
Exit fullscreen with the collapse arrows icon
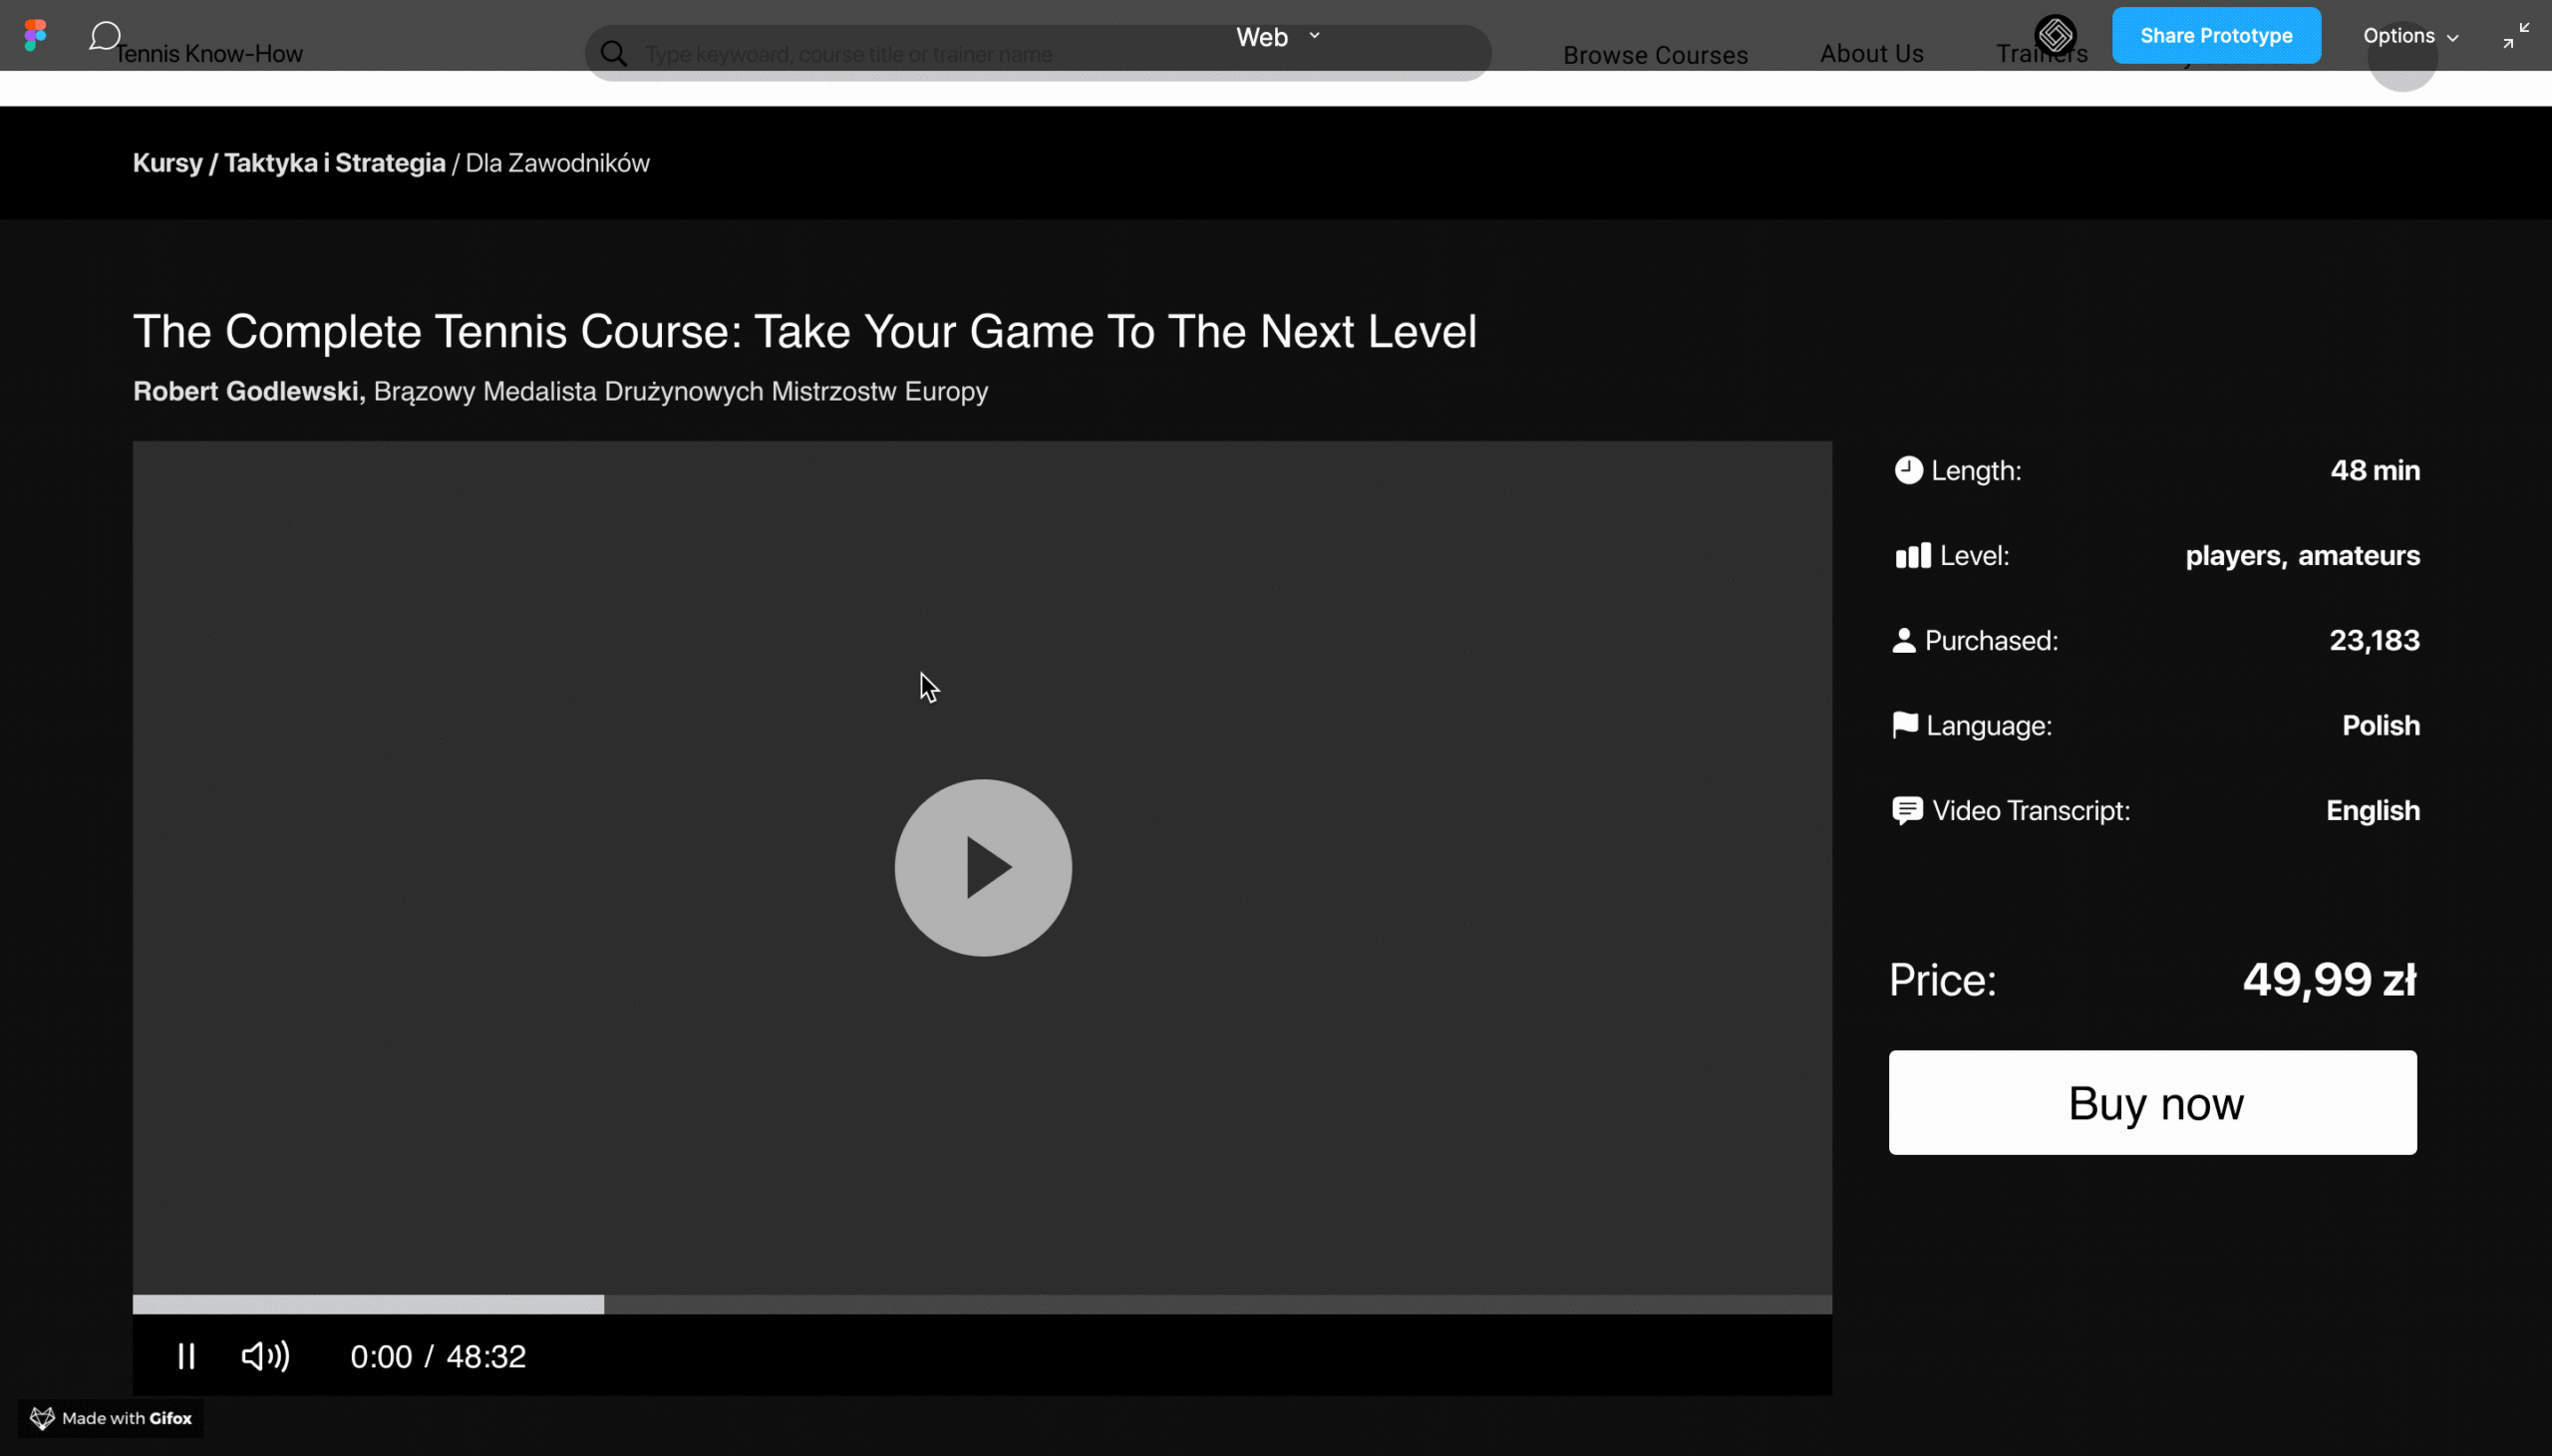[x=2516, y=36]
